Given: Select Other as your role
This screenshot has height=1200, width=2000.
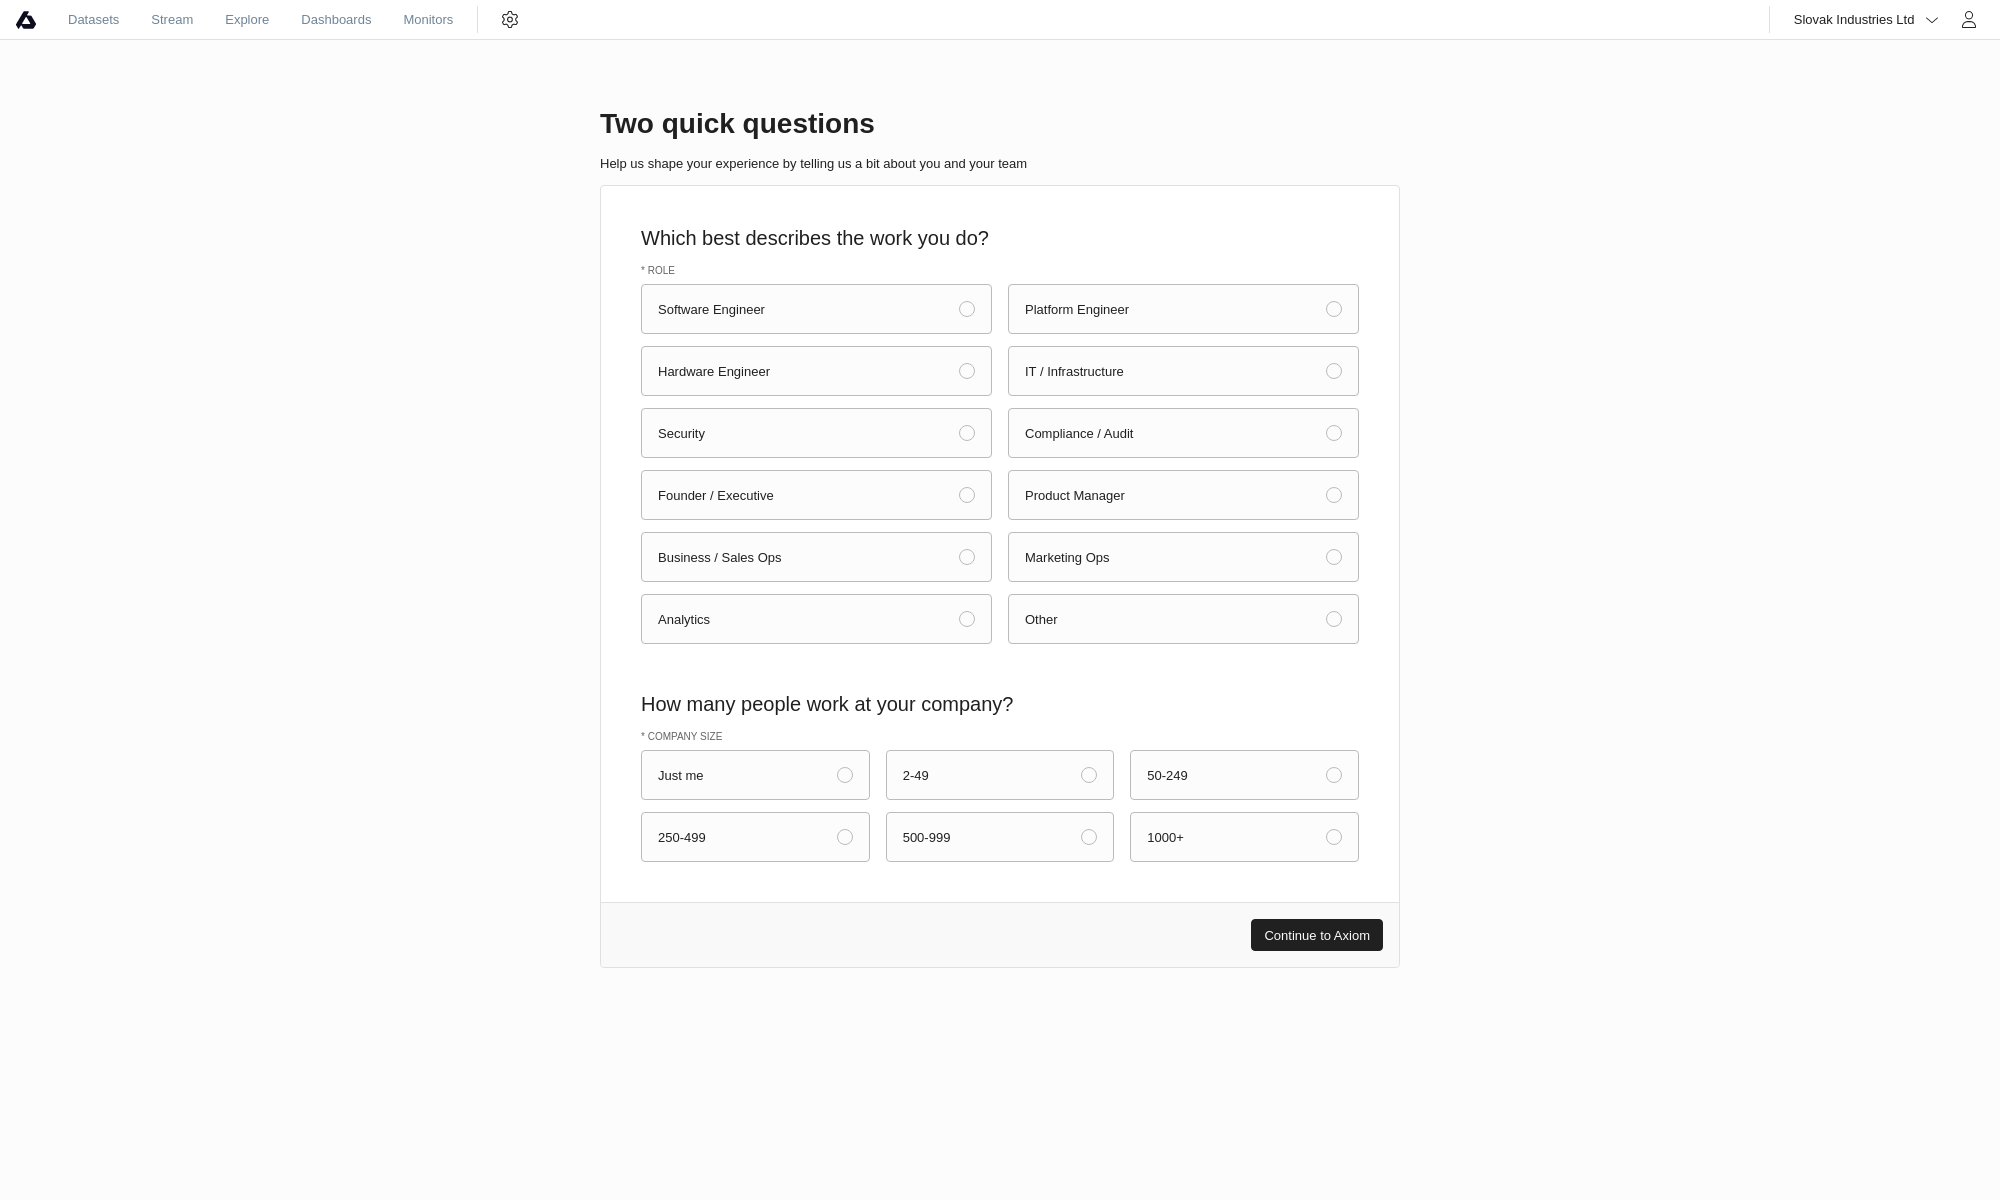Looking at the screenshot, I should (x=1183, y=619).
